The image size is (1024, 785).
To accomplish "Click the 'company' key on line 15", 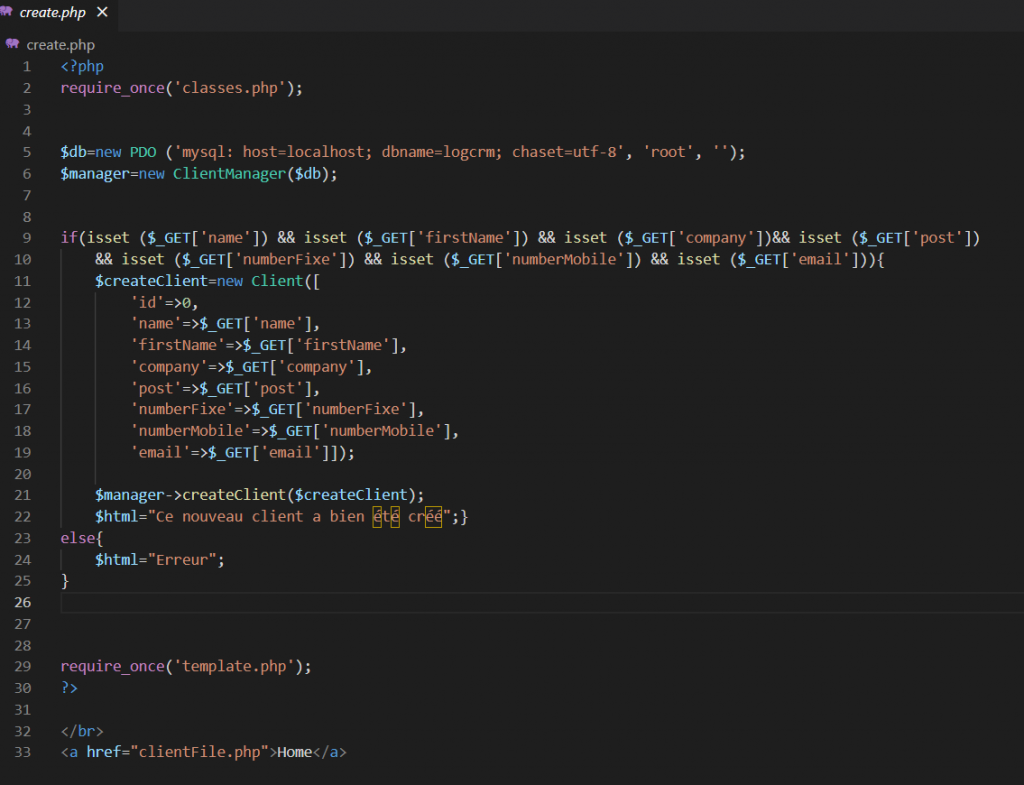I will [x=169, y=366].
